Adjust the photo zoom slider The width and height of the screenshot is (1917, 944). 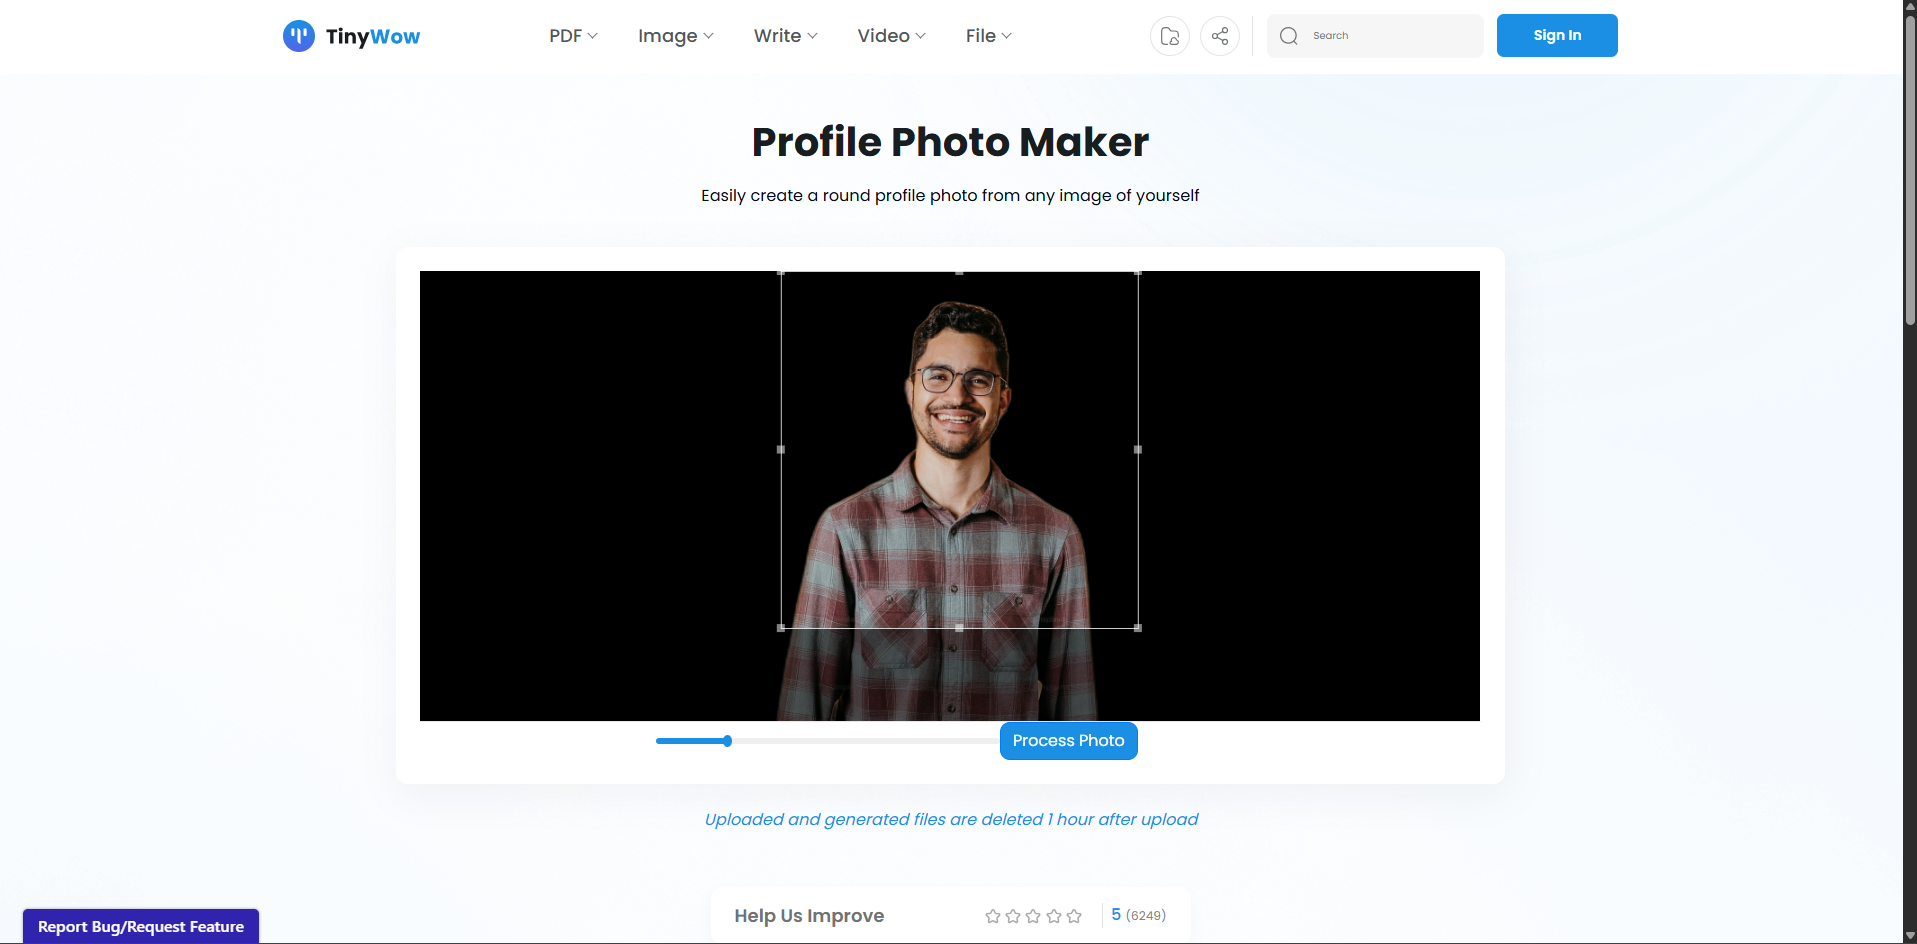click(727, 741)
